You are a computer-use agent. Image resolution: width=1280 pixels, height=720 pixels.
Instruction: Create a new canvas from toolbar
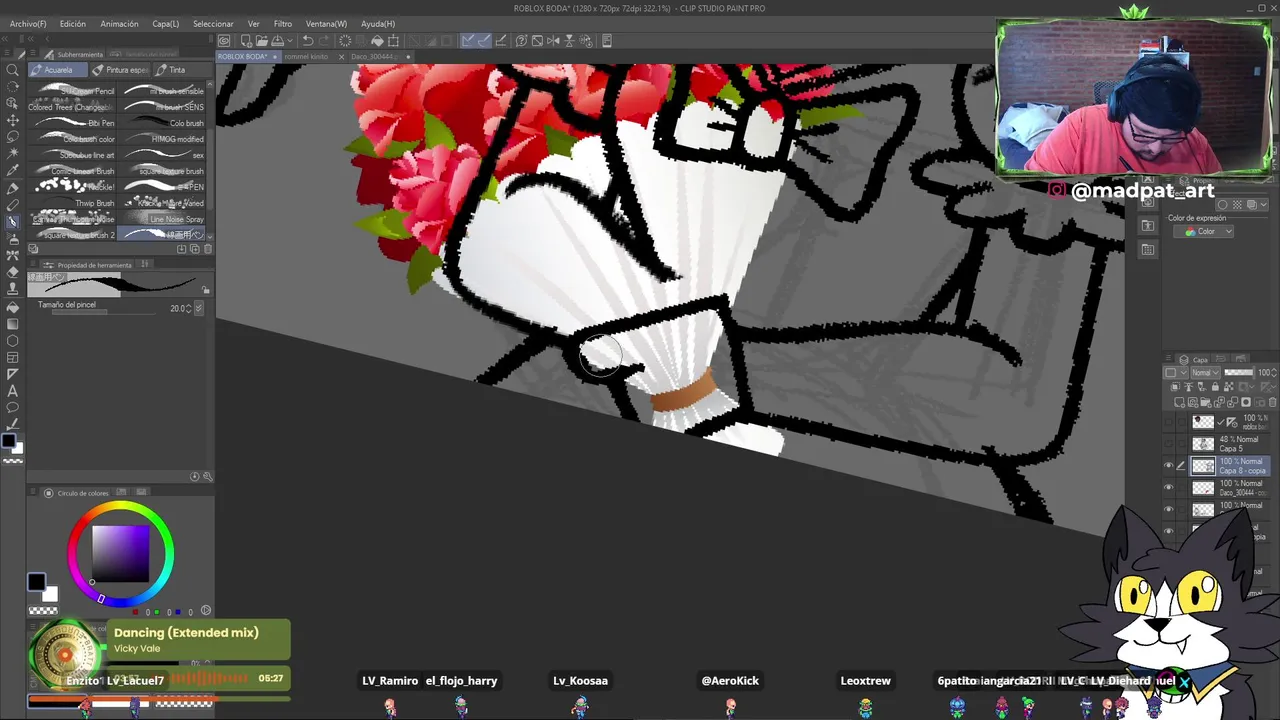tap(246, 41)
